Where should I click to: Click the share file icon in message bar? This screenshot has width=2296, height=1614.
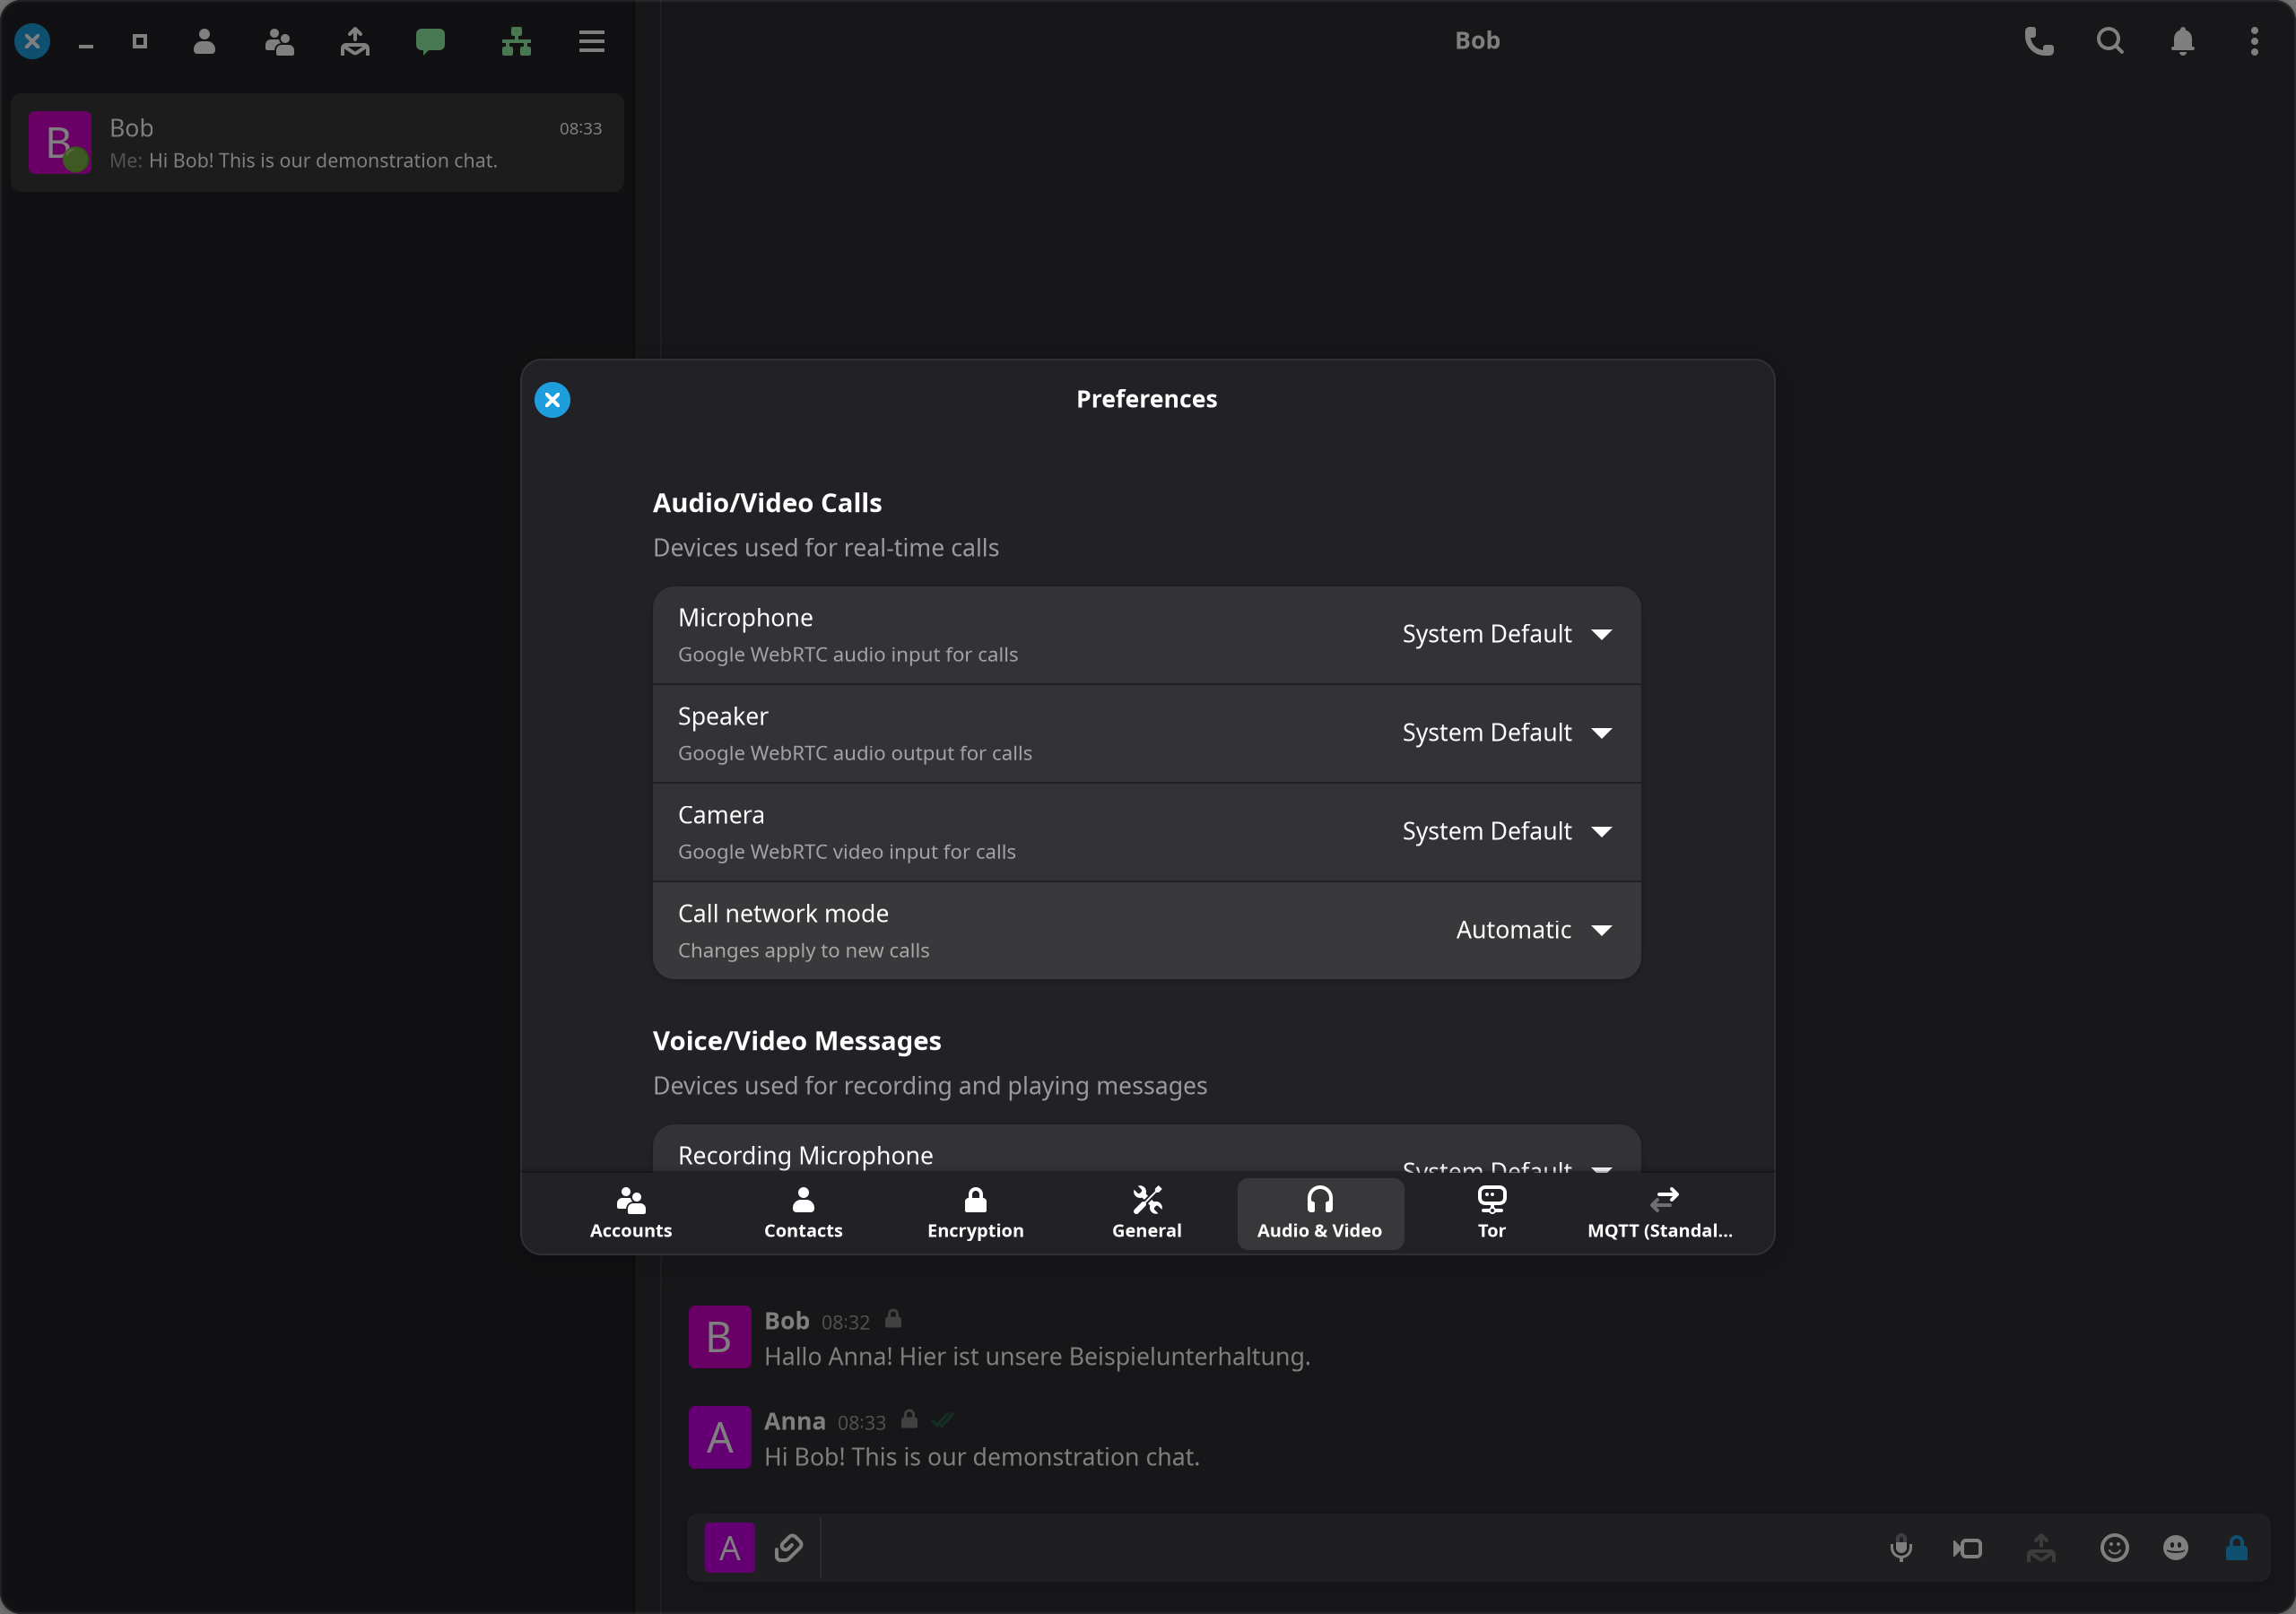point(2041,1548)
